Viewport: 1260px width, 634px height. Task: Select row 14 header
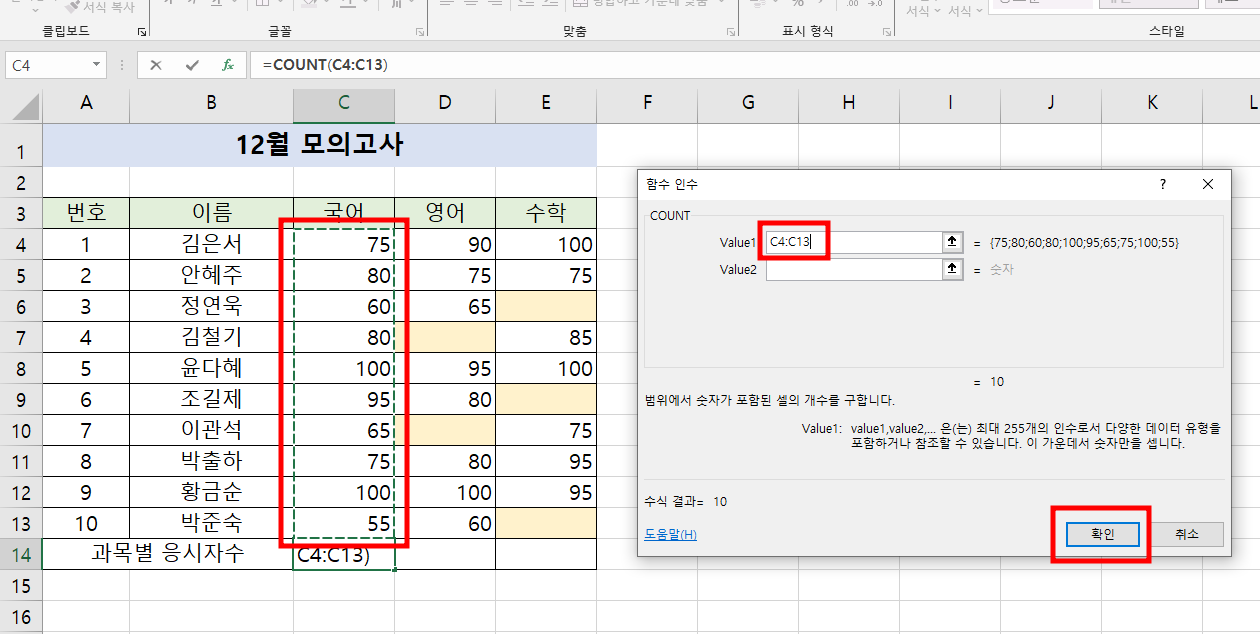click(21, 554)
